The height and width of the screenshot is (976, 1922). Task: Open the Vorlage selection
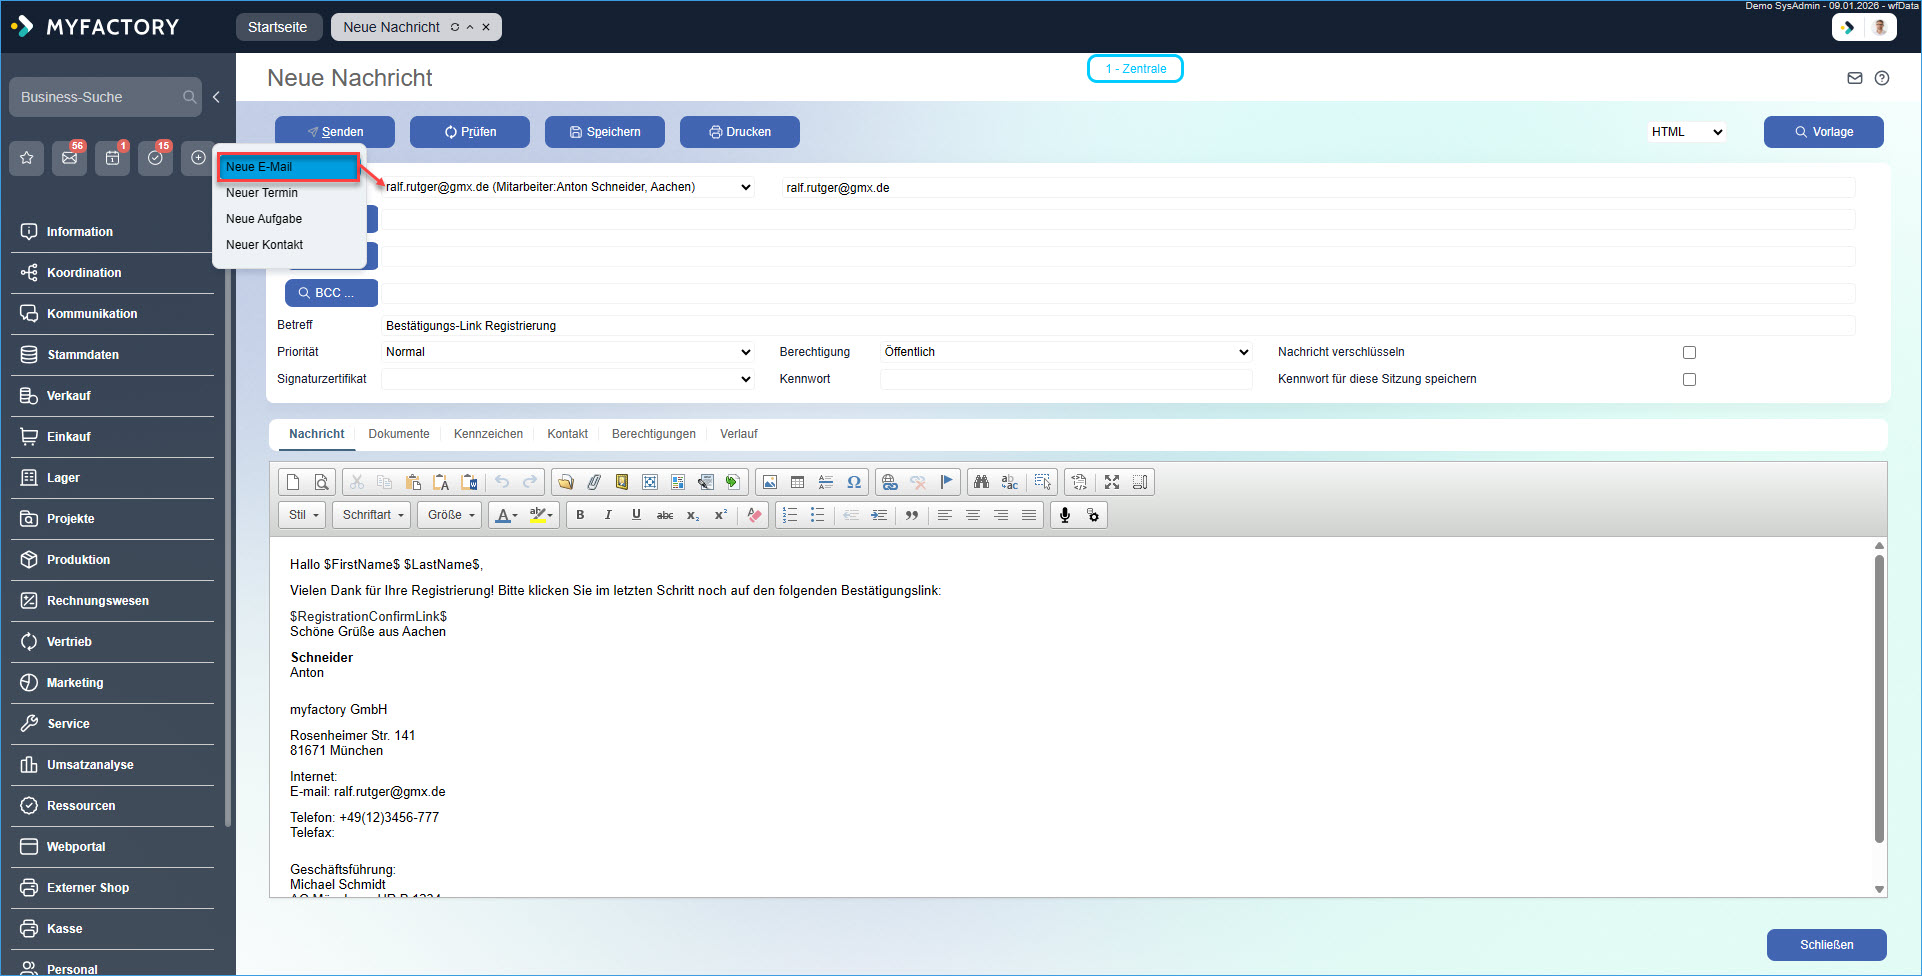(x=1823, y=131)
